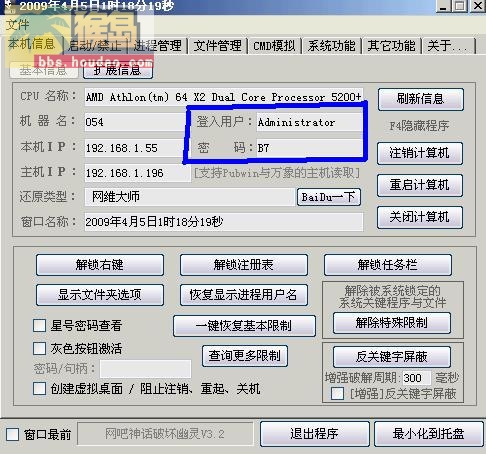
Task: Click the 扩展信息 button
Action: pyautogui.click(x=118, y=70)
